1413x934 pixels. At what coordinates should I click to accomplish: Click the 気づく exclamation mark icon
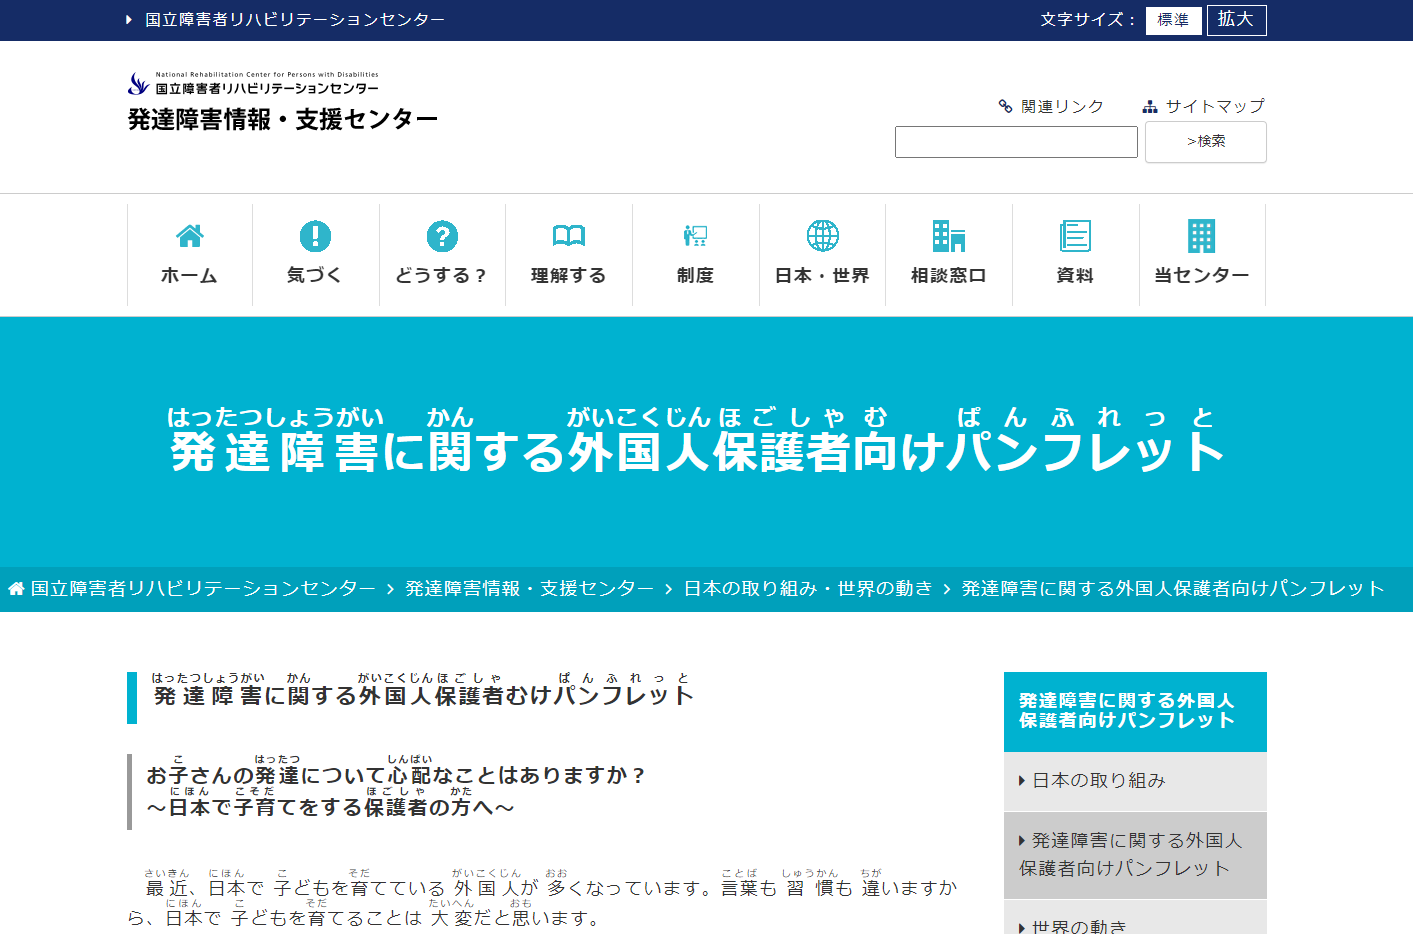(315, 236)
